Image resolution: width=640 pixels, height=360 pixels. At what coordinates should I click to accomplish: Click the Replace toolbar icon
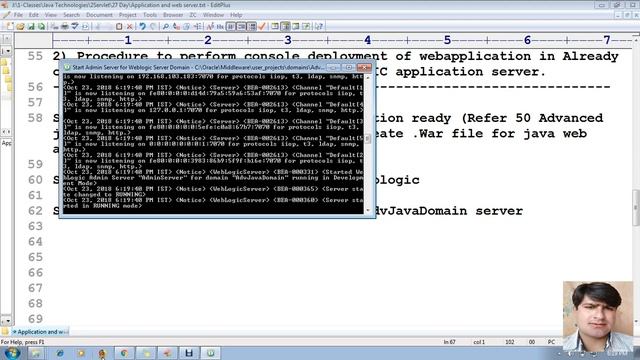point(176,27)
